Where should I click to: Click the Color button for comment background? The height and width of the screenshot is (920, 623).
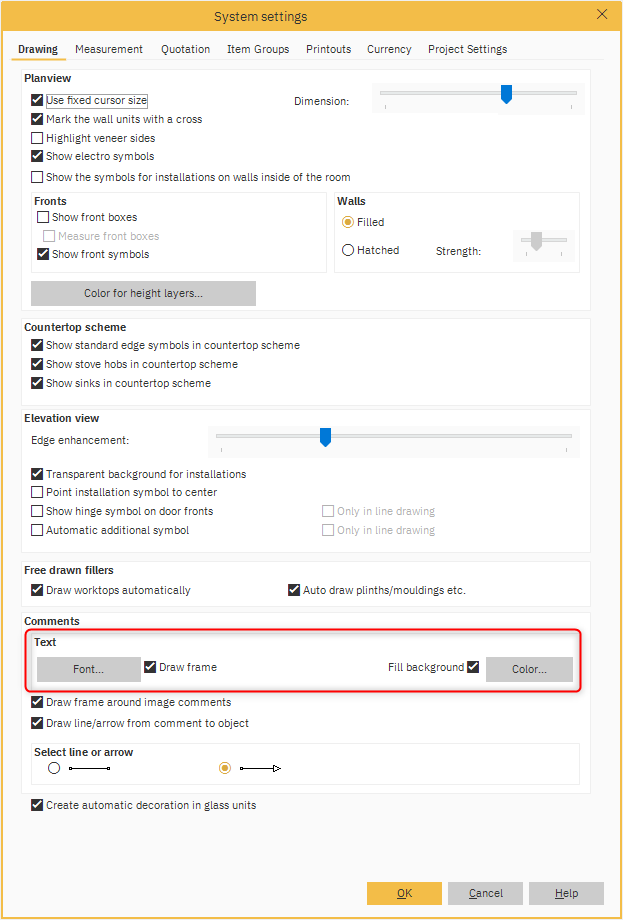point(529,669)
